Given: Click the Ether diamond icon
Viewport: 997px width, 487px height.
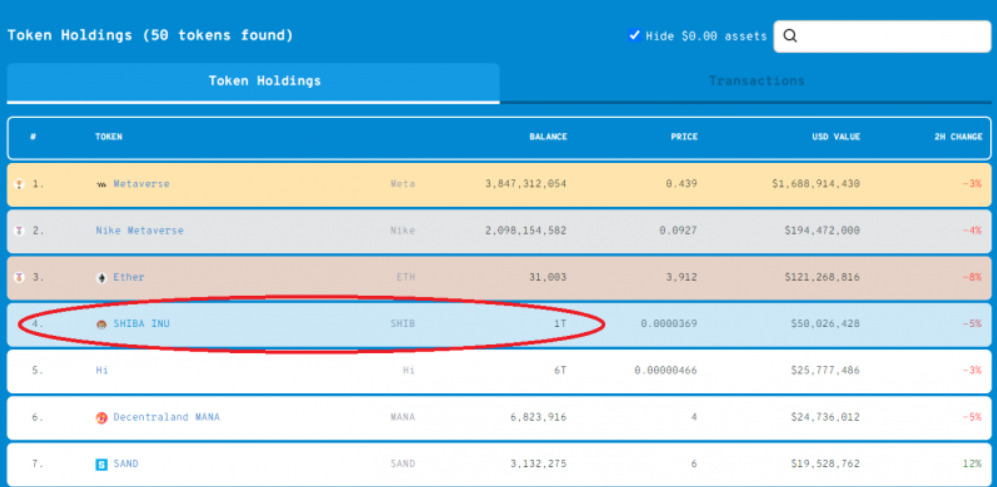Looking at the screenshot, I should [101, 278].
